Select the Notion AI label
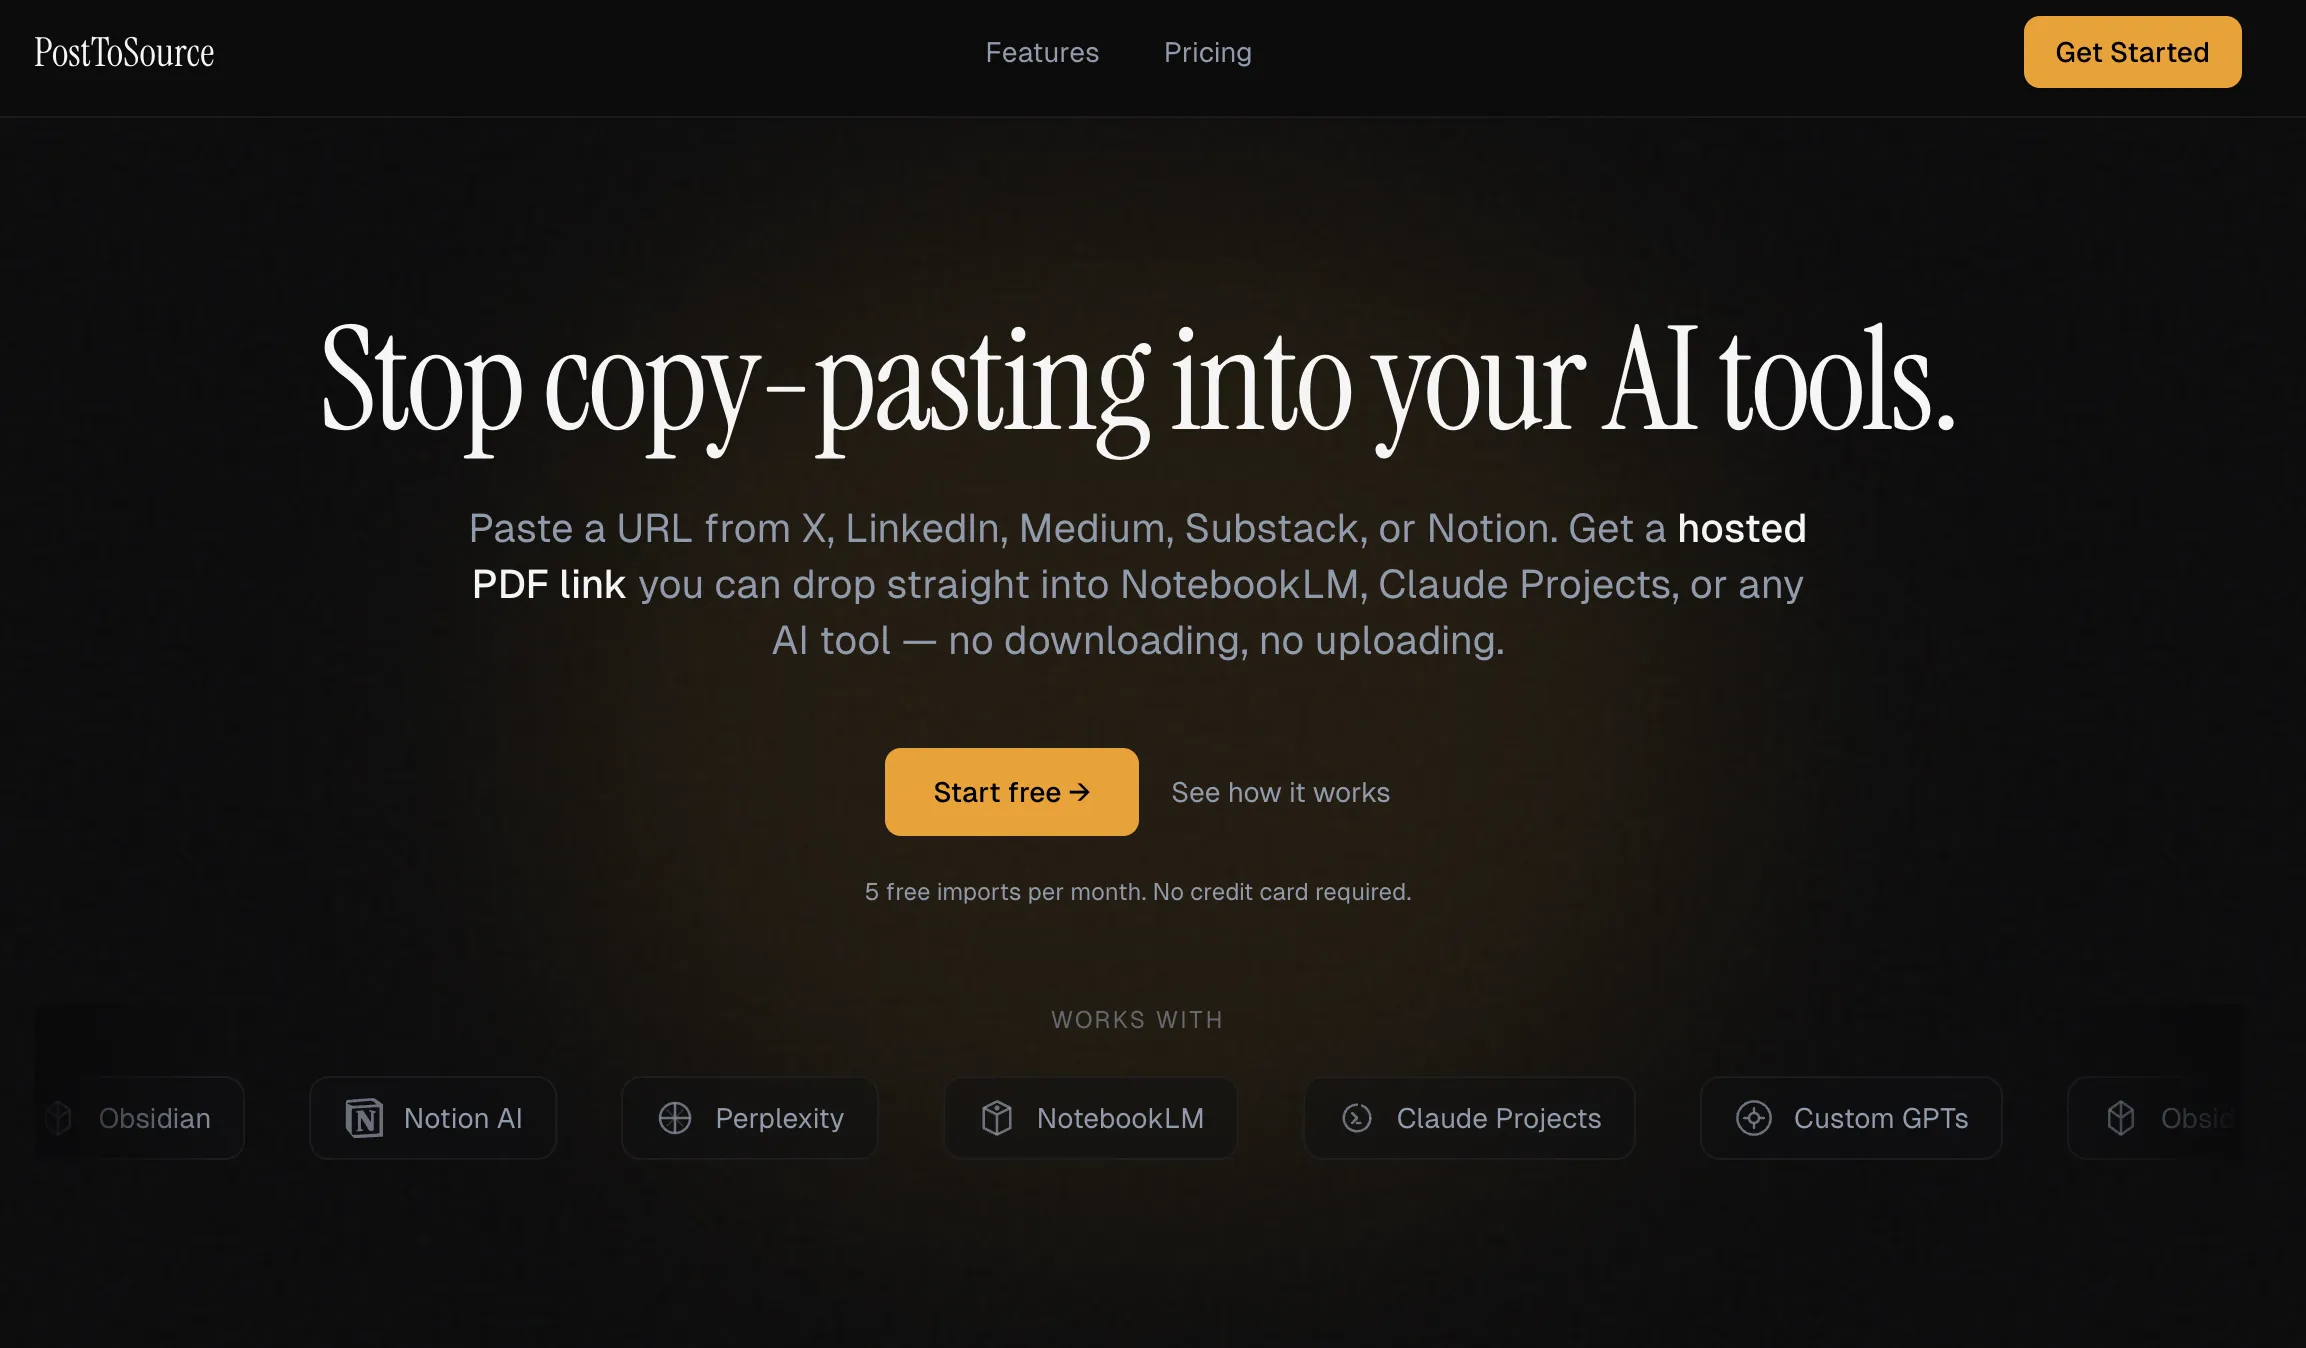Viewport: 2306px width, 1348px height. click(x=463, y=1118)
